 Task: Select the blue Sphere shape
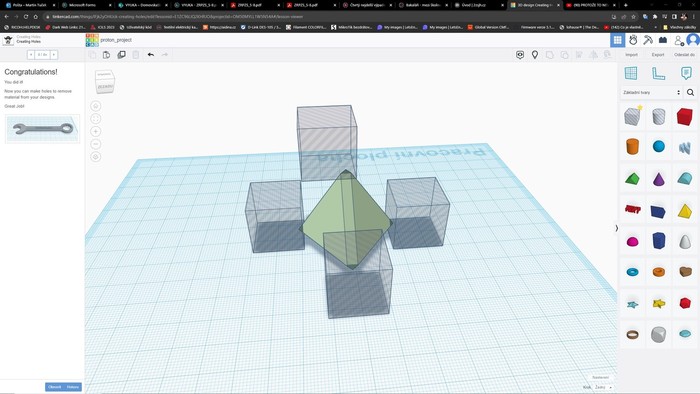pos(658,146)
